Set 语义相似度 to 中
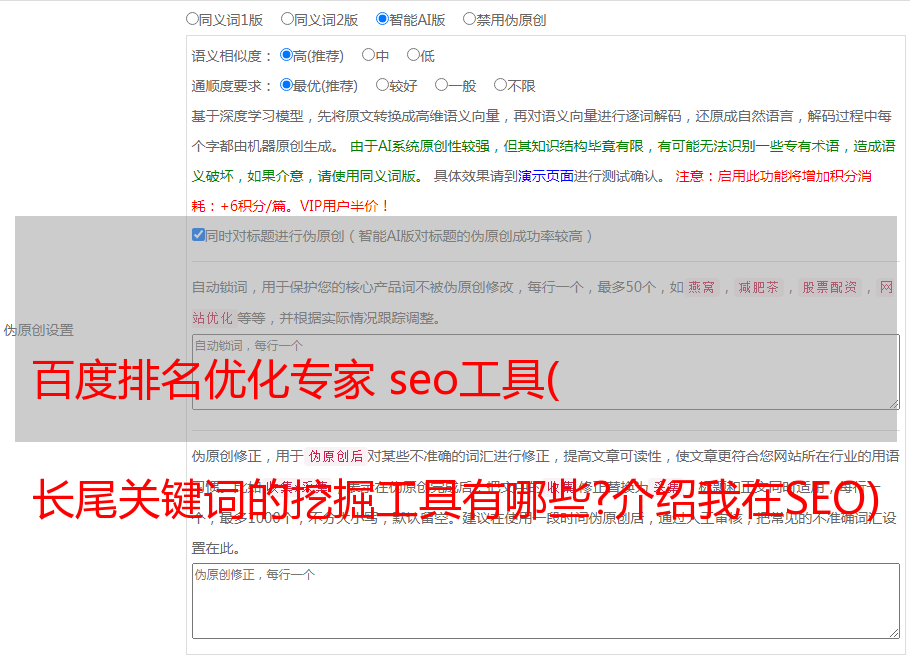Viewport: 911px width, 658px height. coord(368,55)
